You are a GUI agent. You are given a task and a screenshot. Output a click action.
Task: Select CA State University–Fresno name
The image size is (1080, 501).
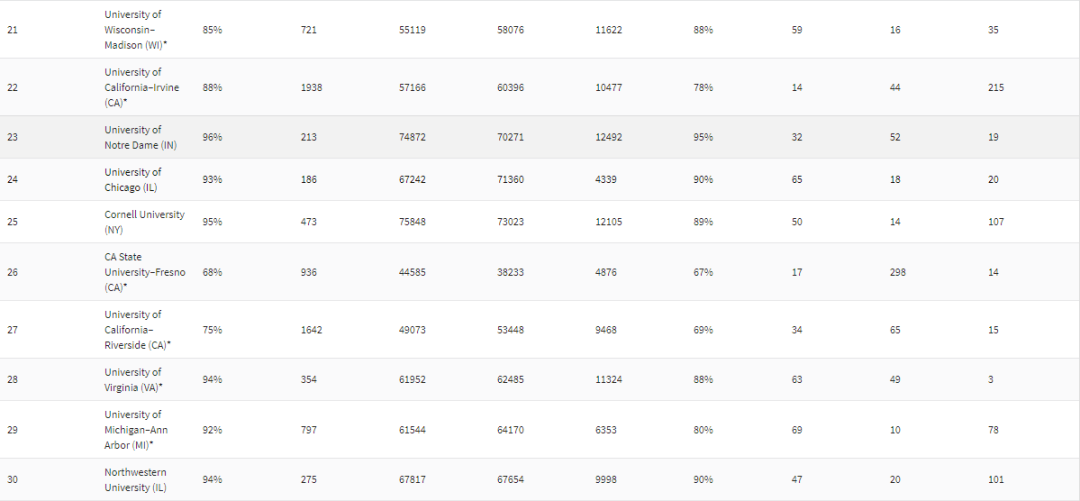[x=144, y=272]
